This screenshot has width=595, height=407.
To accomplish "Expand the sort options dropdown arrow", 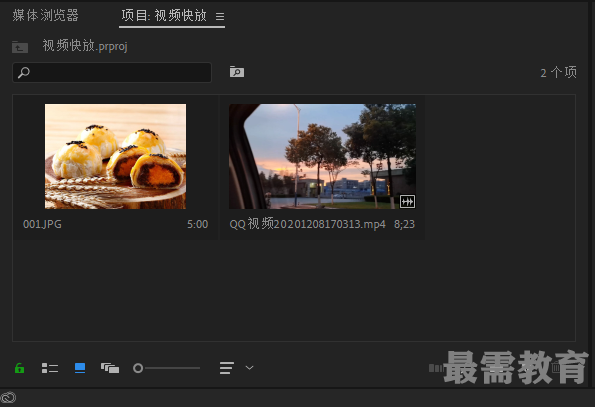I will (249, 368).
